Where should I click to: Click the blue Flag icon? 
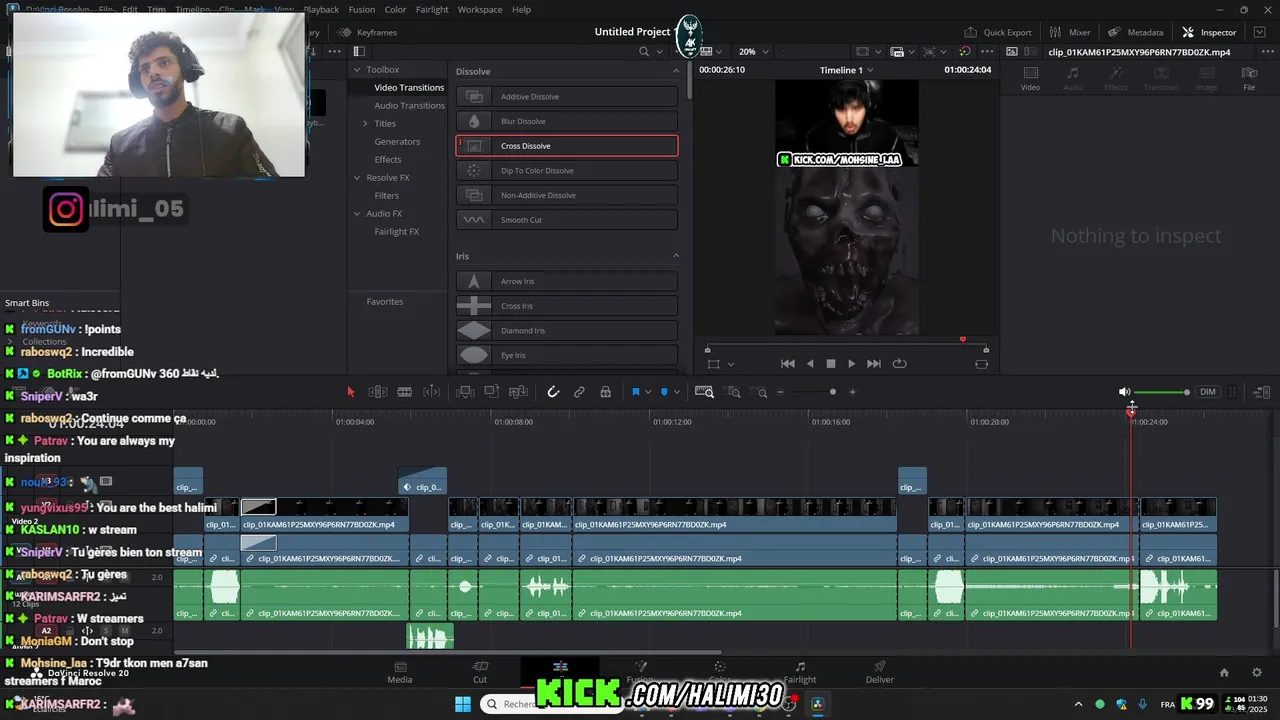pos(635,392)
